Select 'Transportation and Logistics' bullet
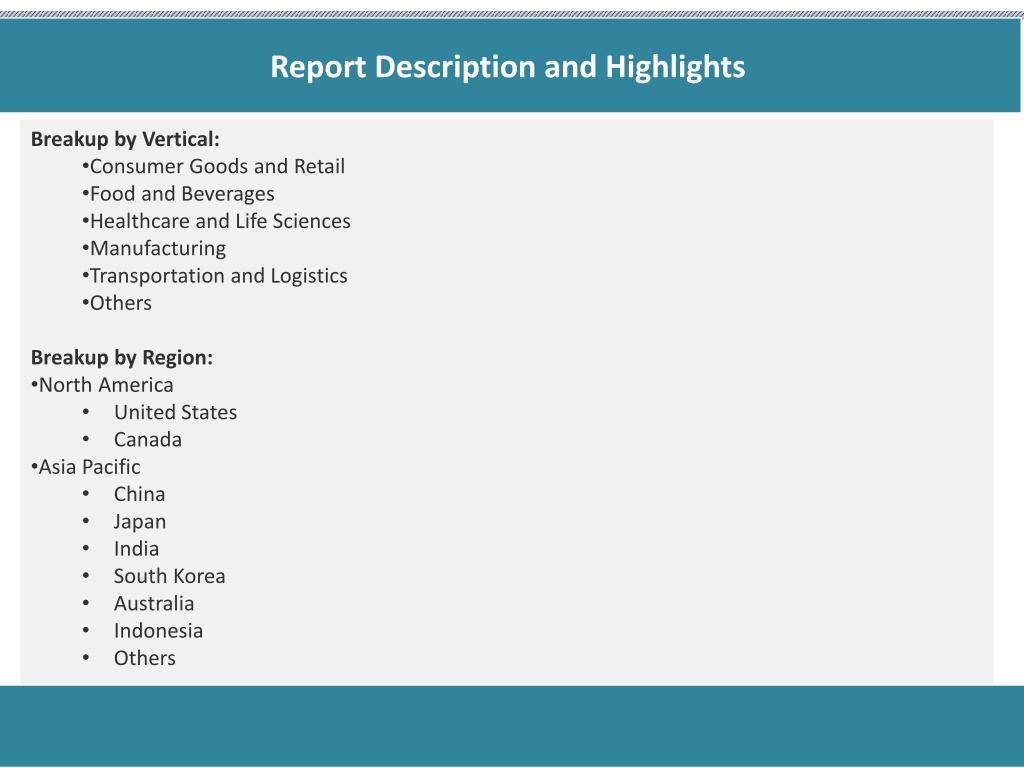 (215, 276)
